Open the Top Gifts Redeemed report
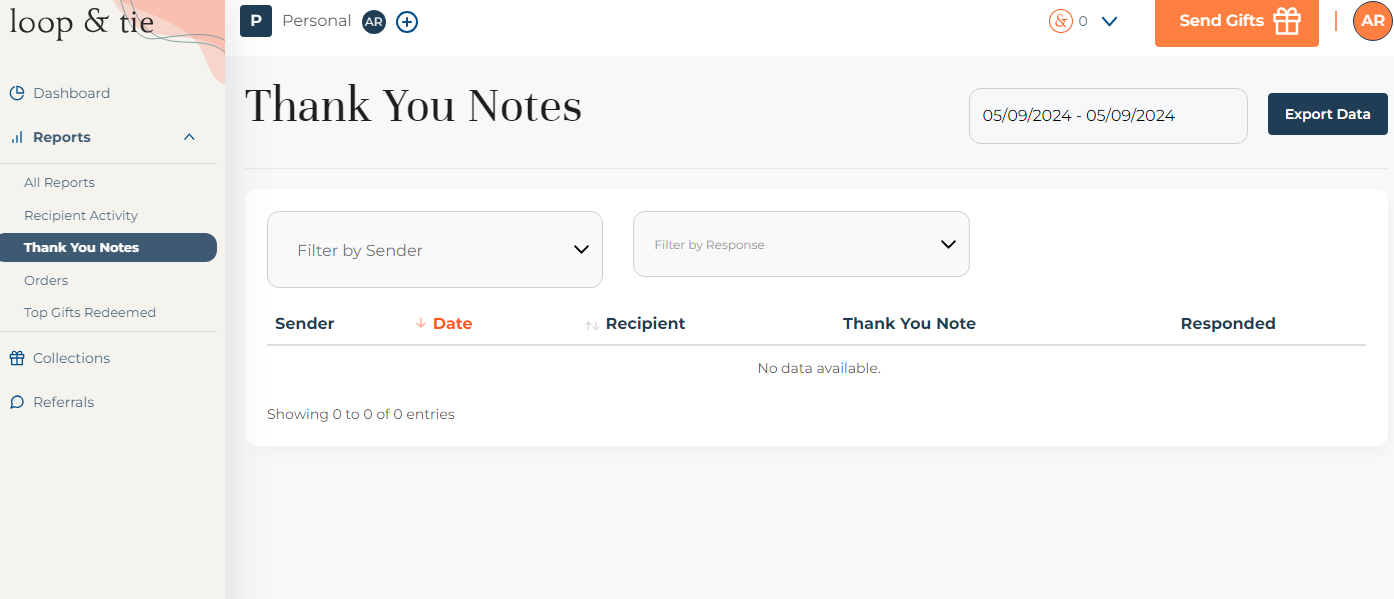Screen dimensions: 1394x599 click(x=90, y=312)
